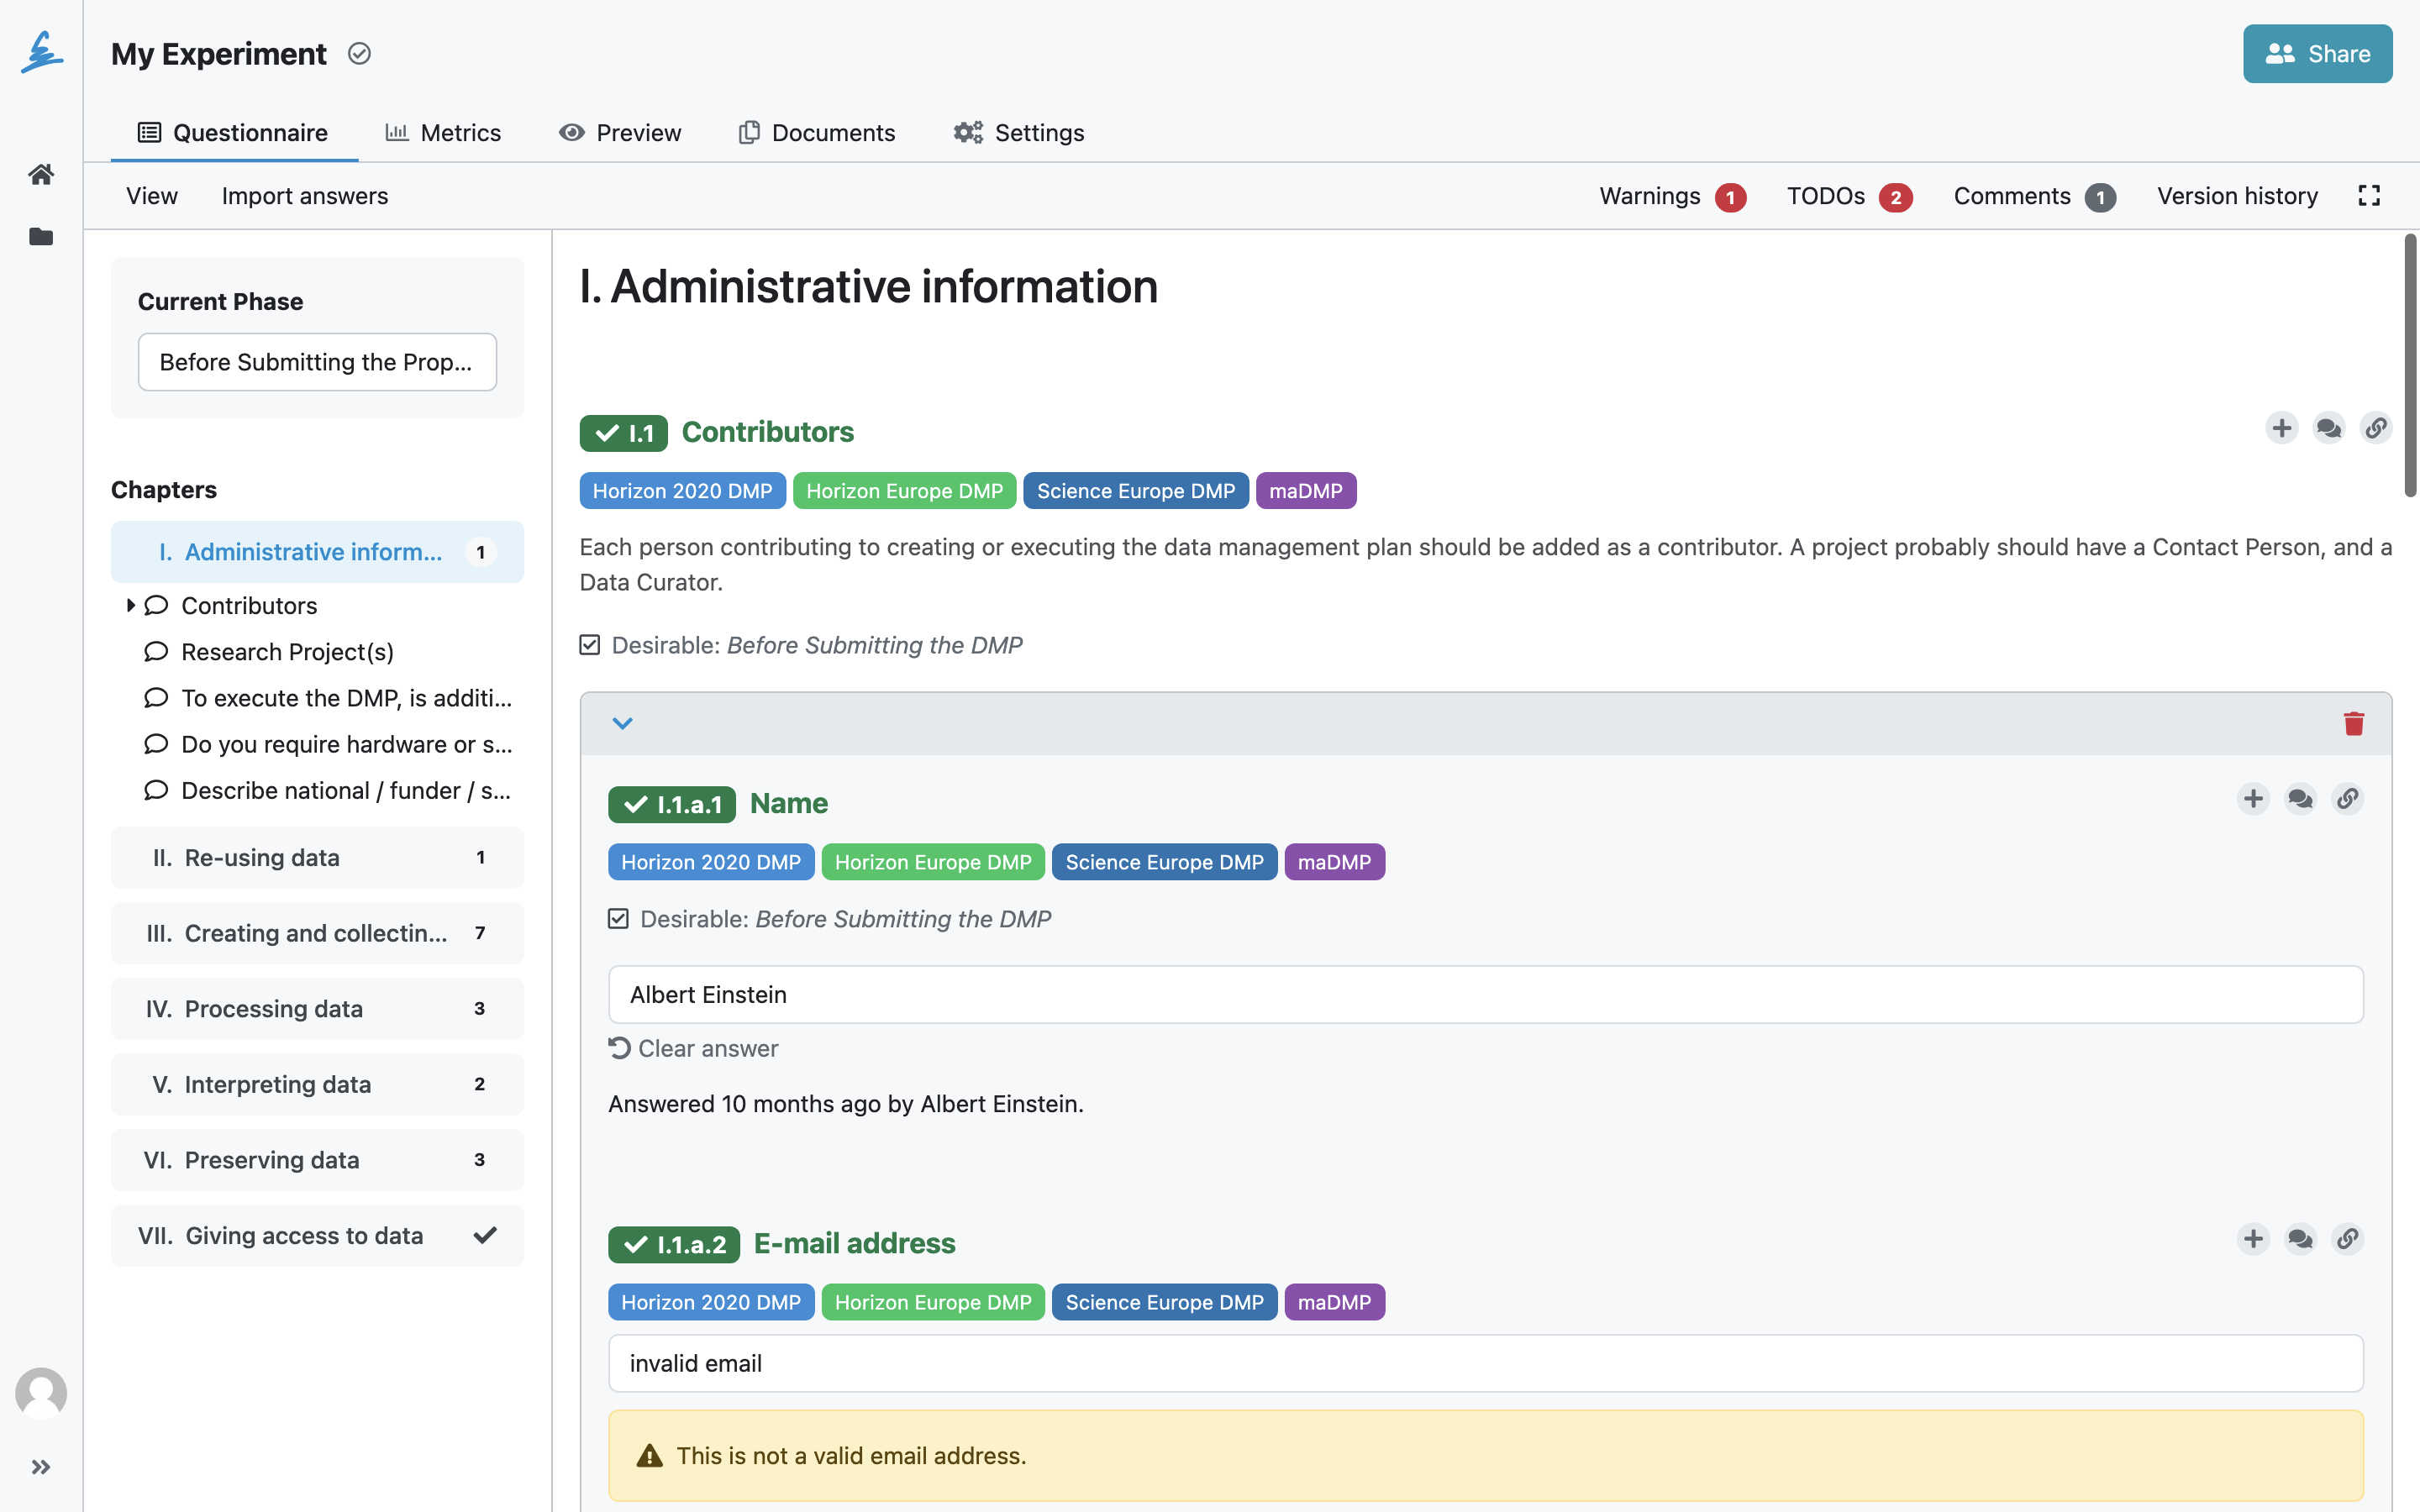Expand Contributors tree item arrow in chapters
Screen dimensions: 2420x1512
coord(130,605)
